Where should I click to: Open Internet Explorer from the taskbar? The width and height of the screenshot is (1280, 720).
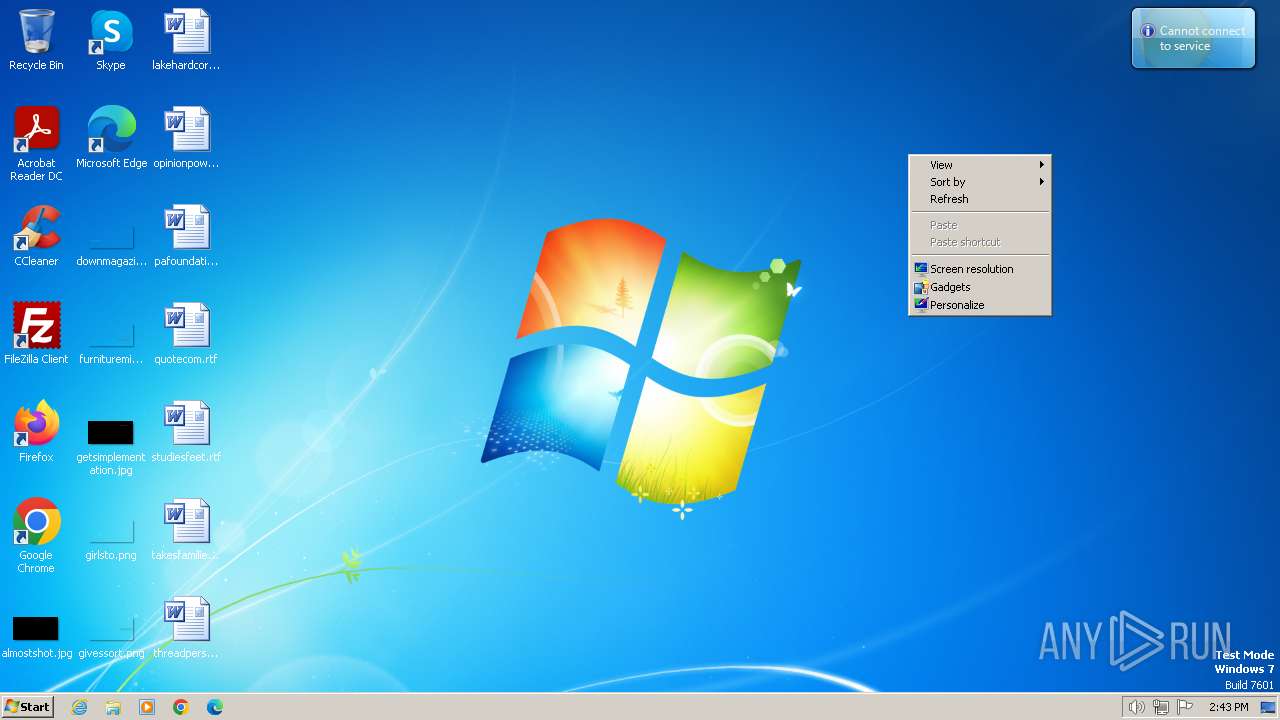[79, 707]
